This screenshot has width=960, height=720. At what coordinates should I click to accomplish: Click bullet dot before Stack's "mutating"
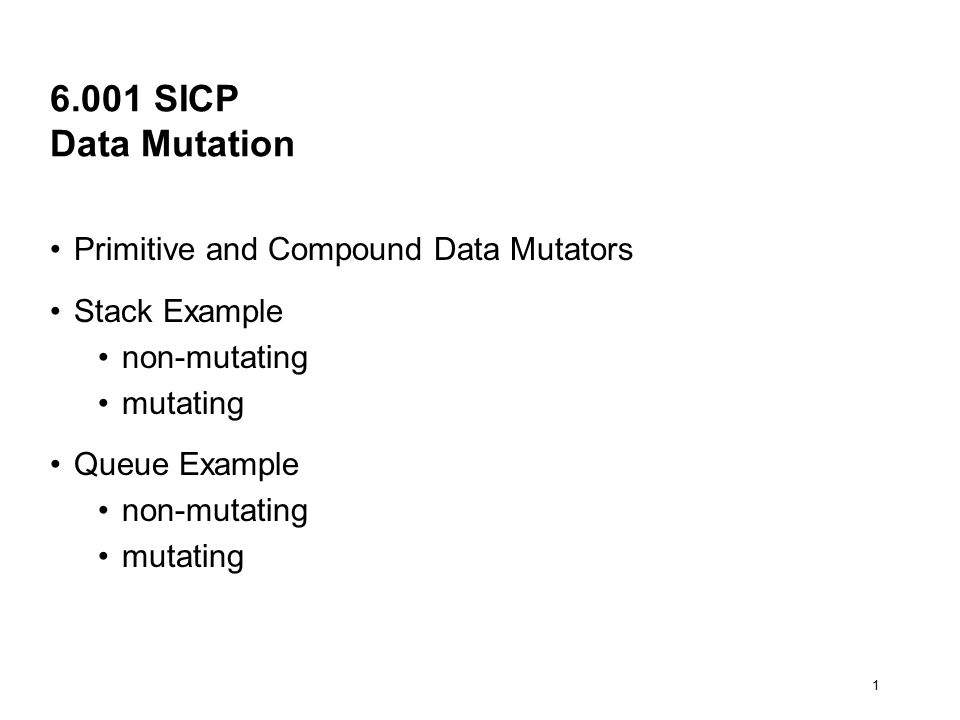pyautogui.click(x=103, y=403)
